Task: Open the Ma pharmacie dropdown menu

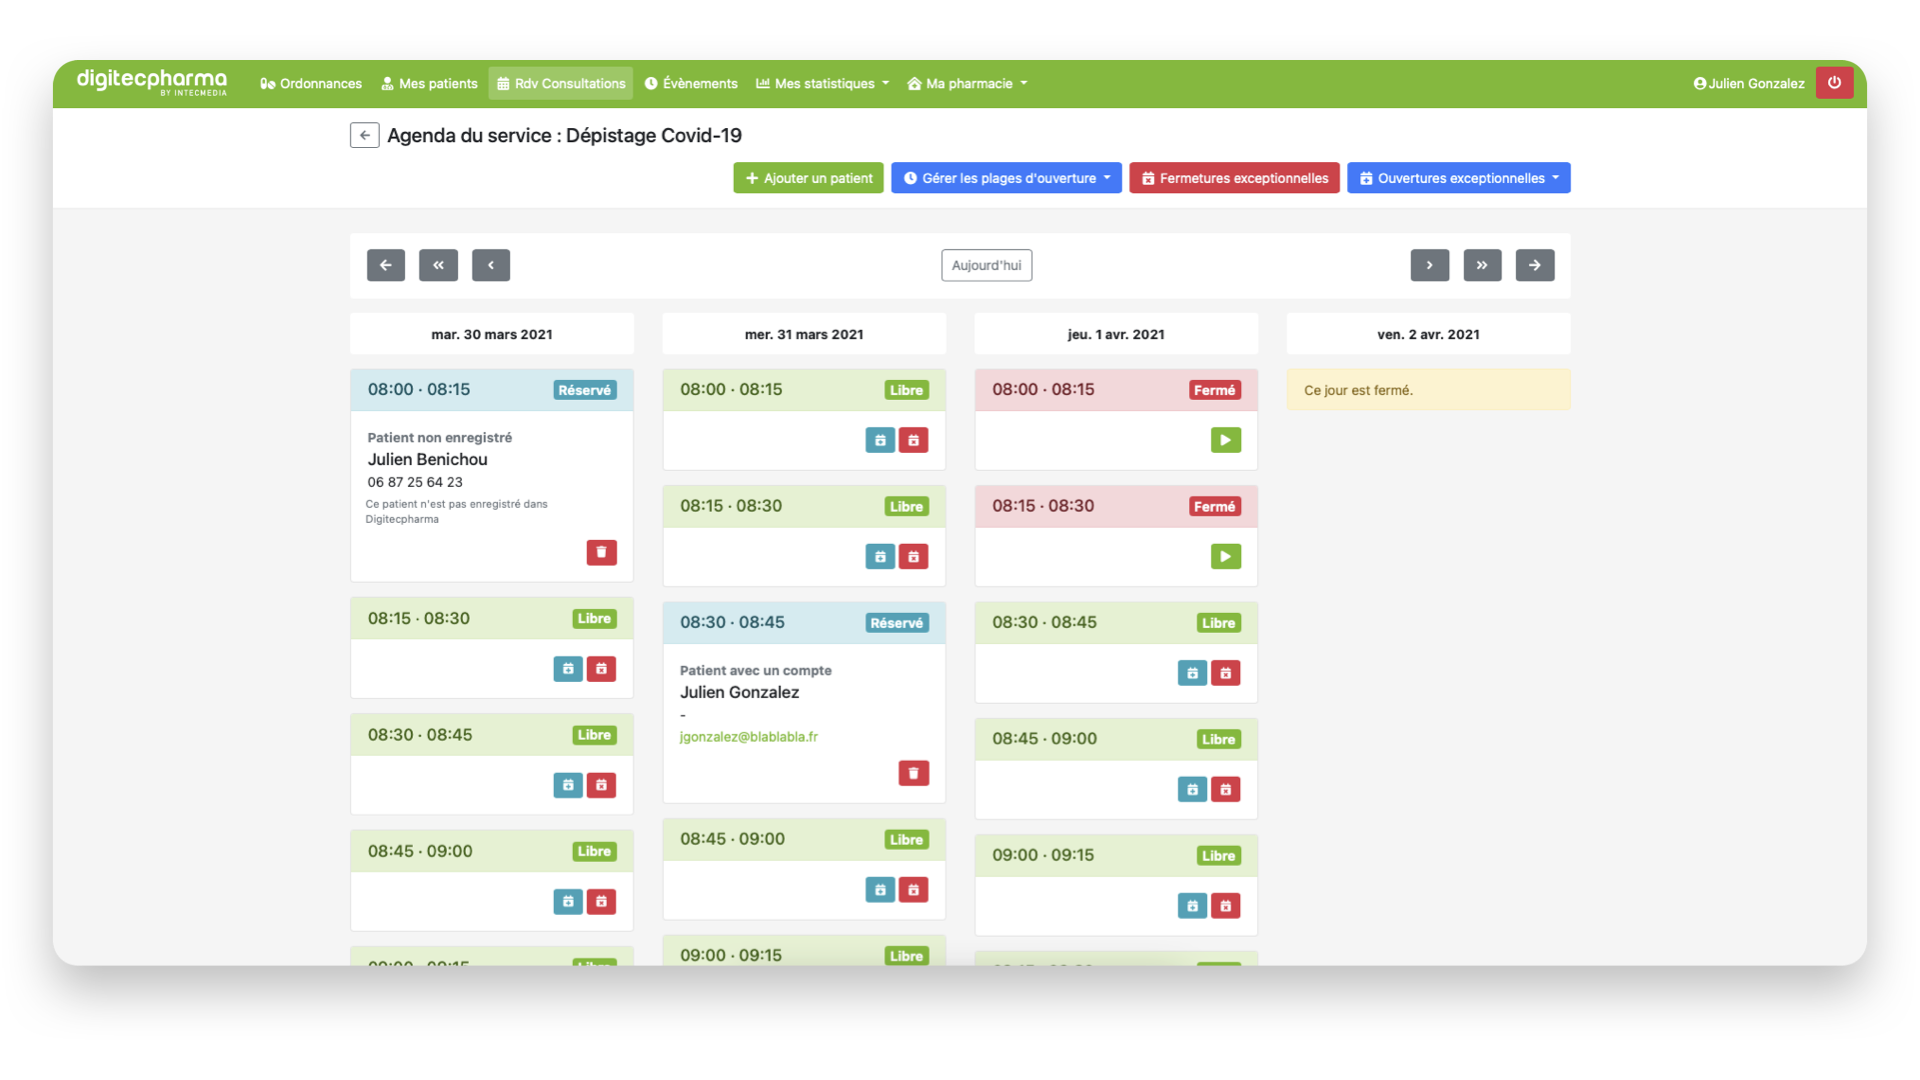Action: coord(967,84)
